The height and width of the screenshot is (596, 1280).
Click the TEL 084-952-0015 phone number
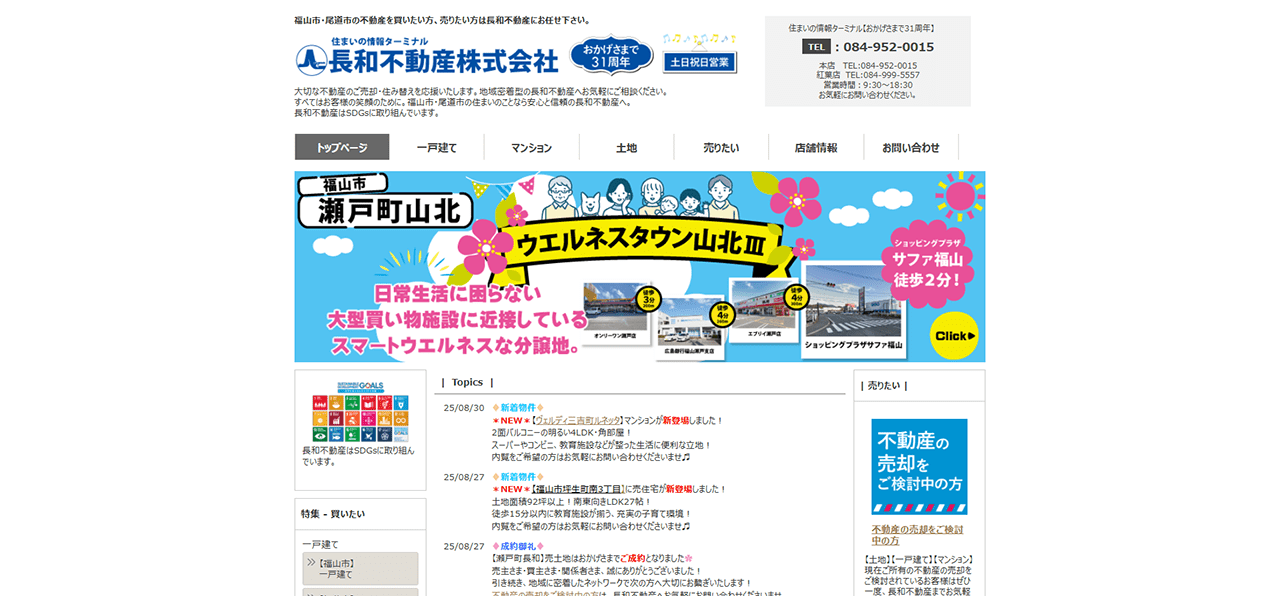tap(868, 47)
